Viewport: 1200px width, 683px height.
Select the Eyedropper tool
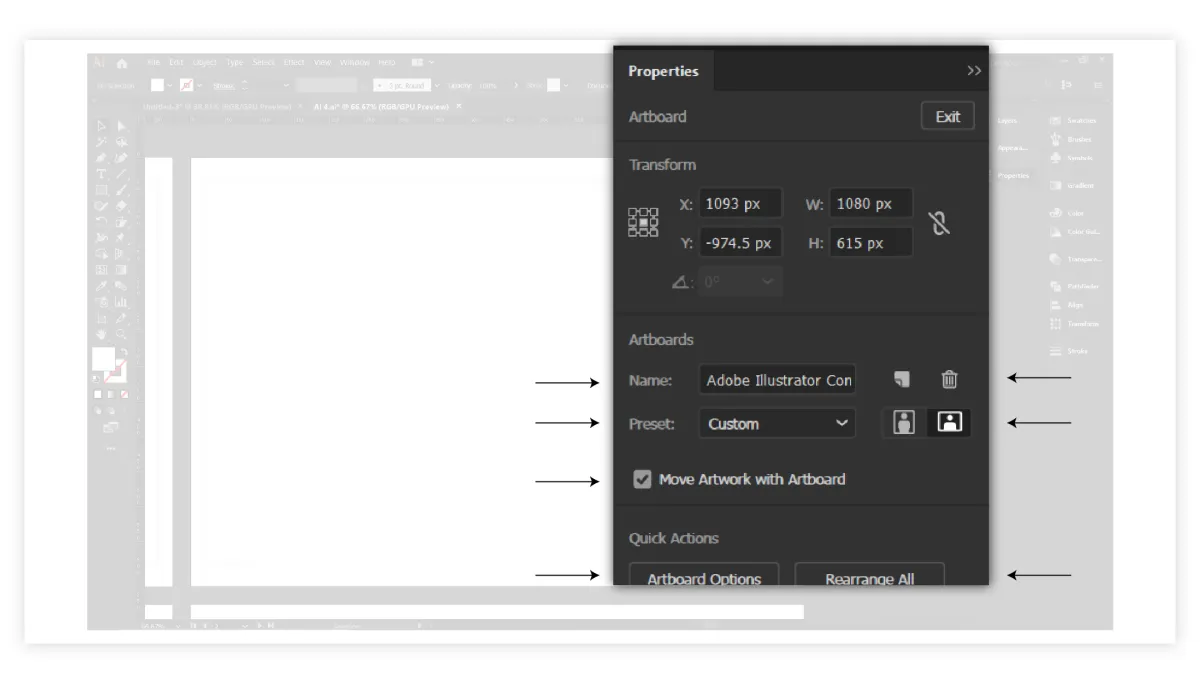pyautogui.click(x=101, y=286)
